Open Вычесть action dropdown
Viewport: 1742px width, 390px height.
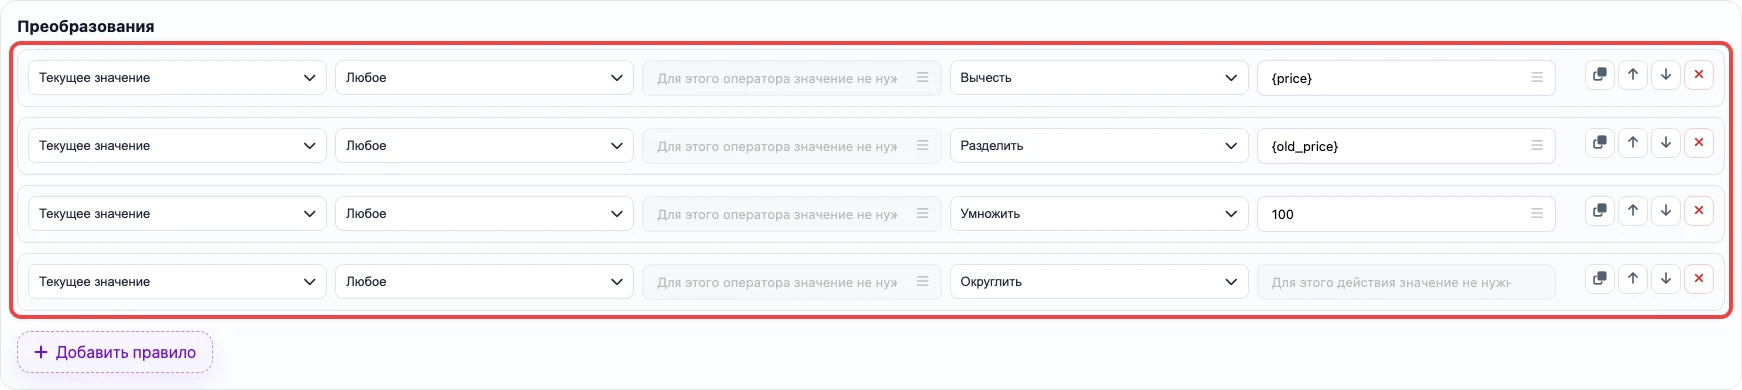pos(1099,78)
